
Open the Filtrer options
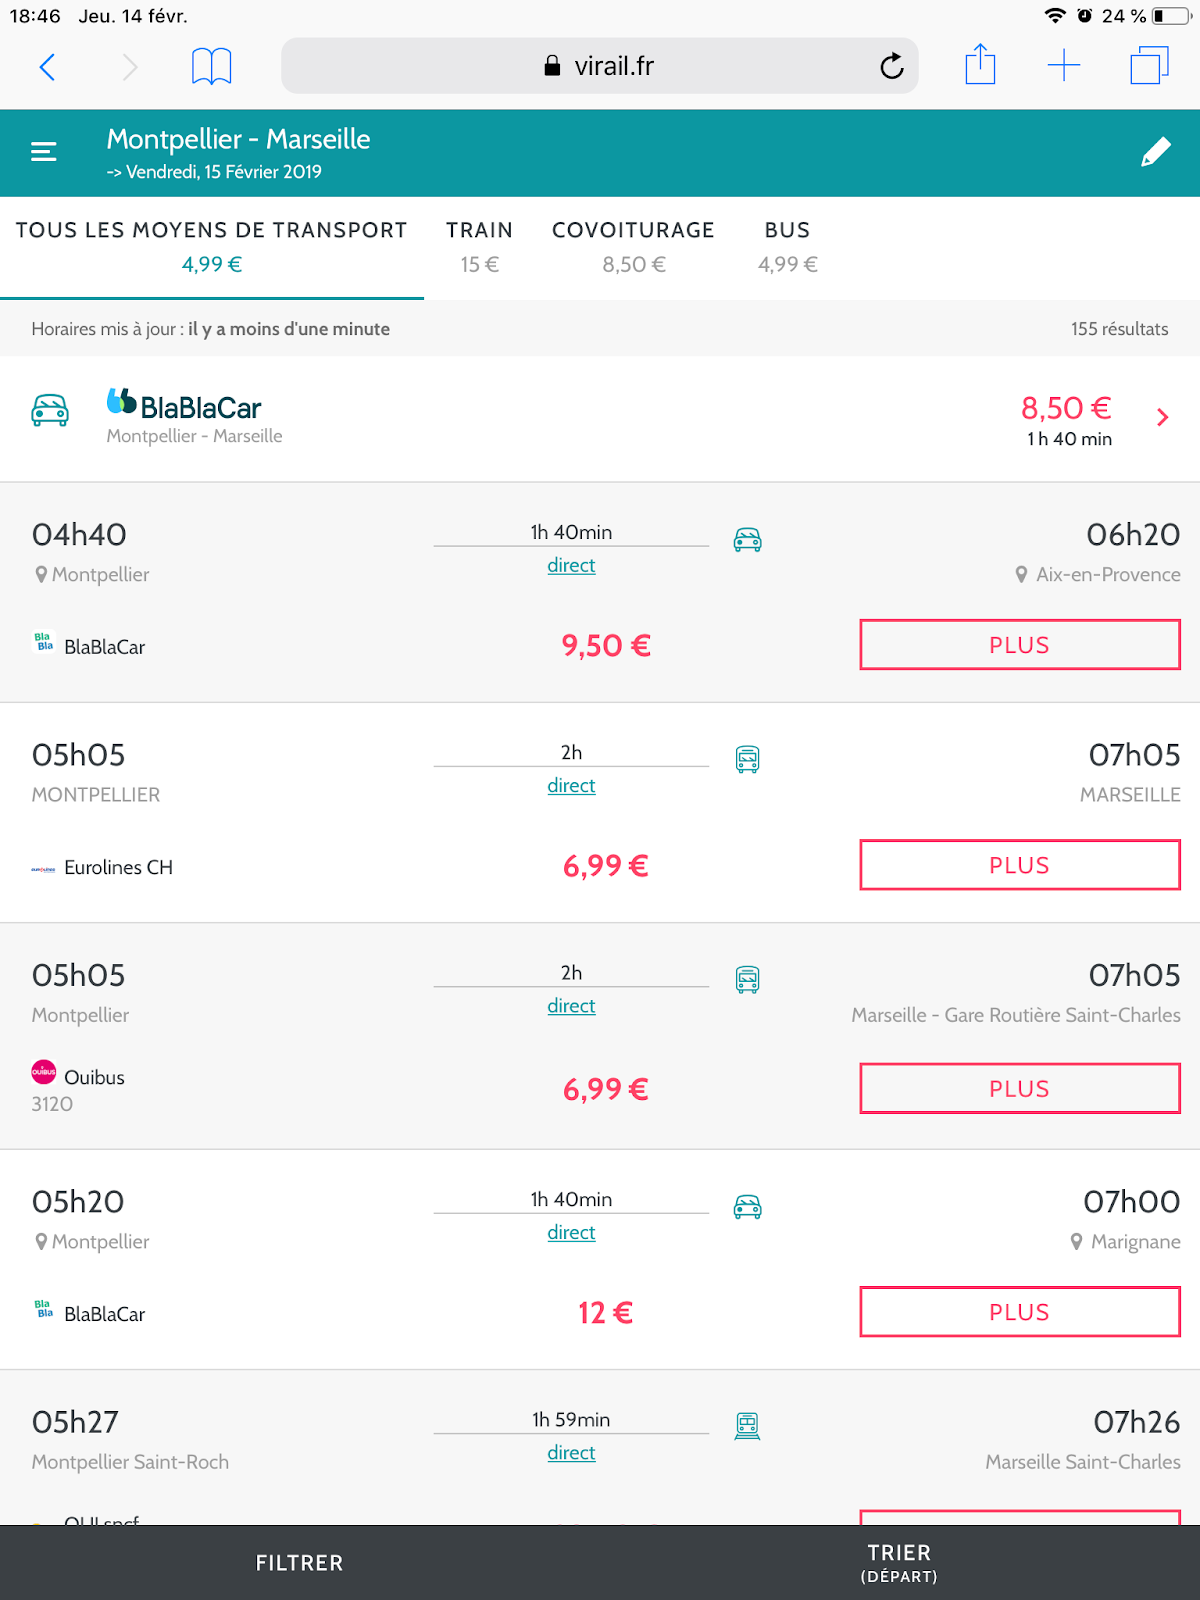tap(299, 1563)
